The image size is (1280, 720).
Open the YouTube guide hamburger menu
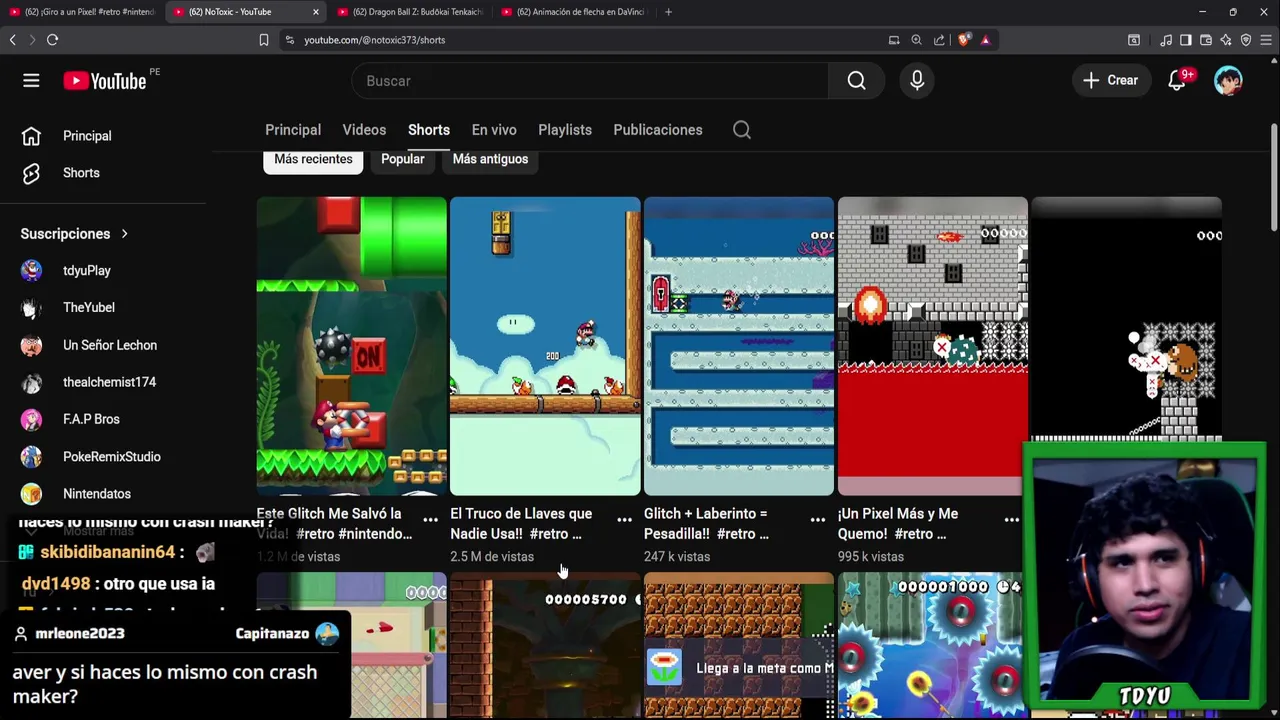(x=31, y=81)
